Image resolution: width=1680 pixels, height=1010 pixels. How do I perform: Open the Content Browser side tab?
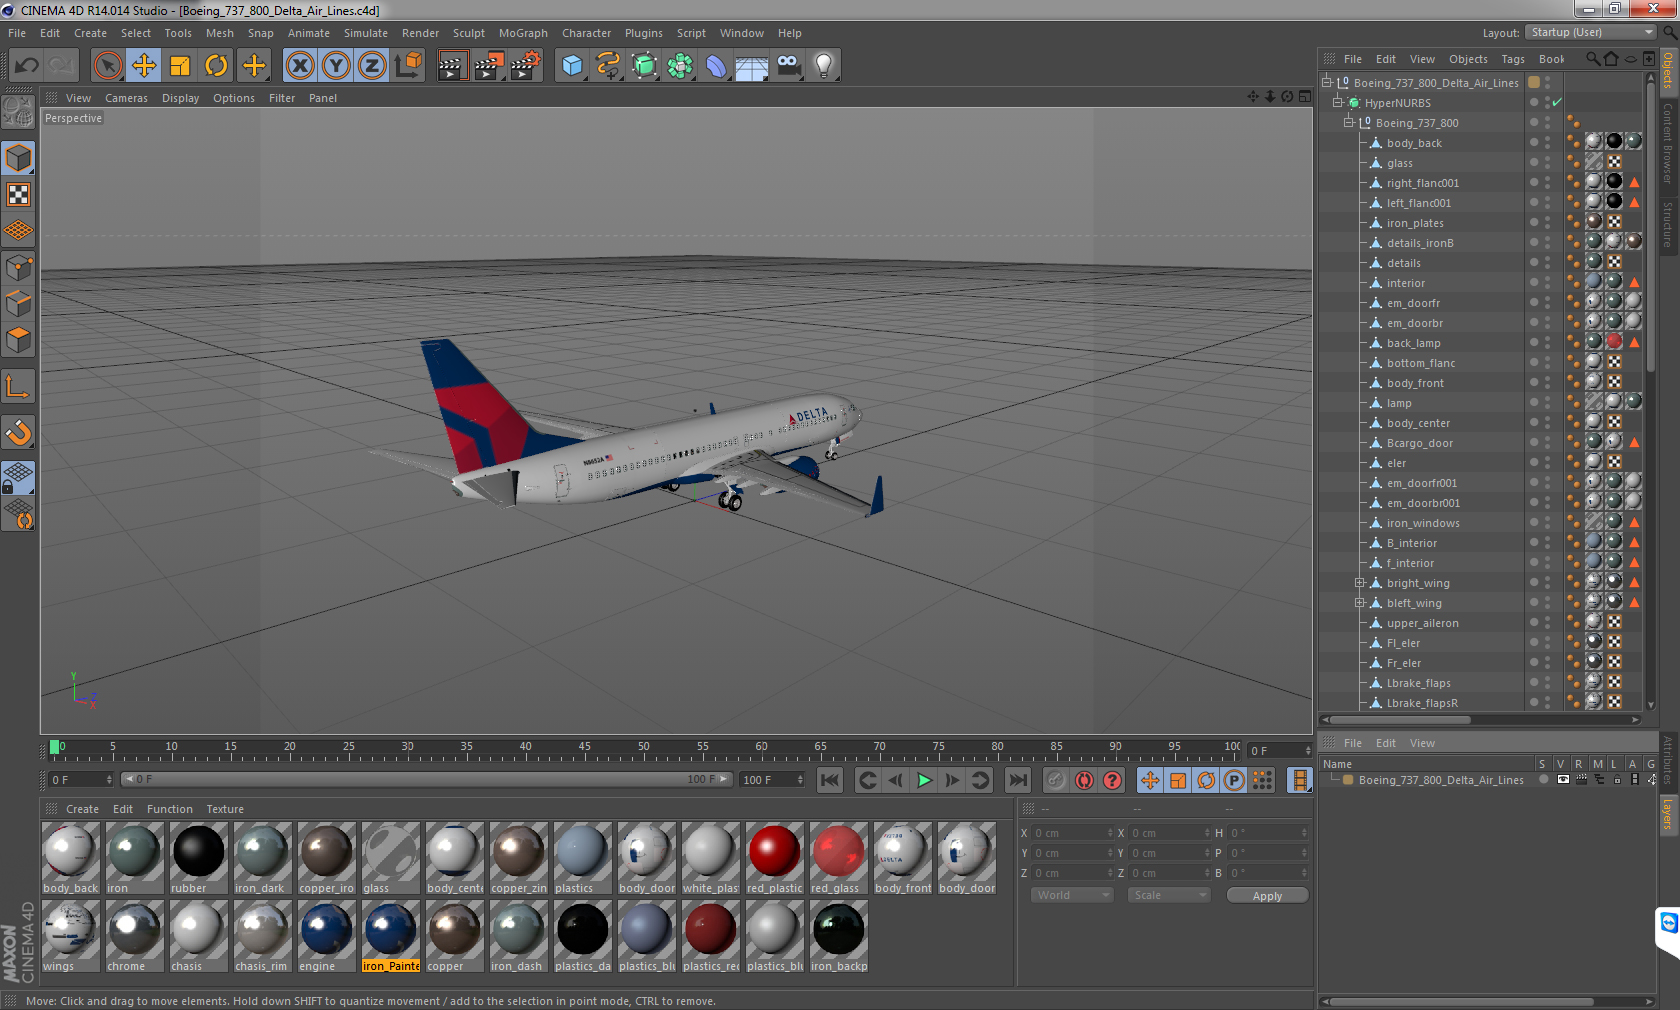click(1668, 142)
